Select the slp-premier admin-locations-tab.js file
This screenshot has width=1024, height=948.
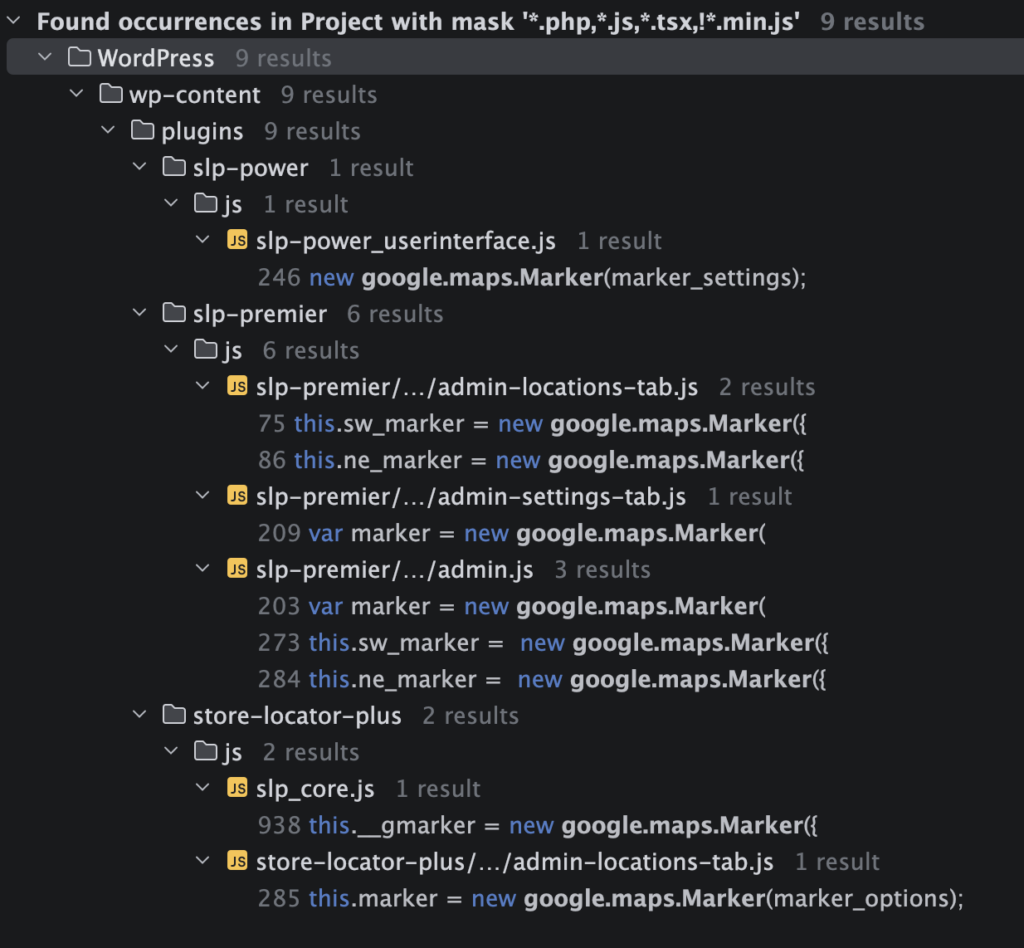point(476,387)
